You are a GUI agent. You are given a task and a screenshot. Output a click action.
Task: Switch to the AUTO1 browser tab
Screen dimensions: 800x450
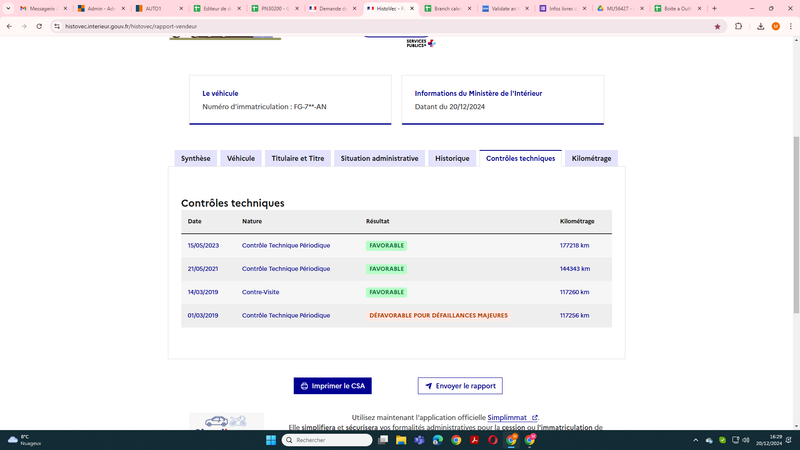(159, 9)
